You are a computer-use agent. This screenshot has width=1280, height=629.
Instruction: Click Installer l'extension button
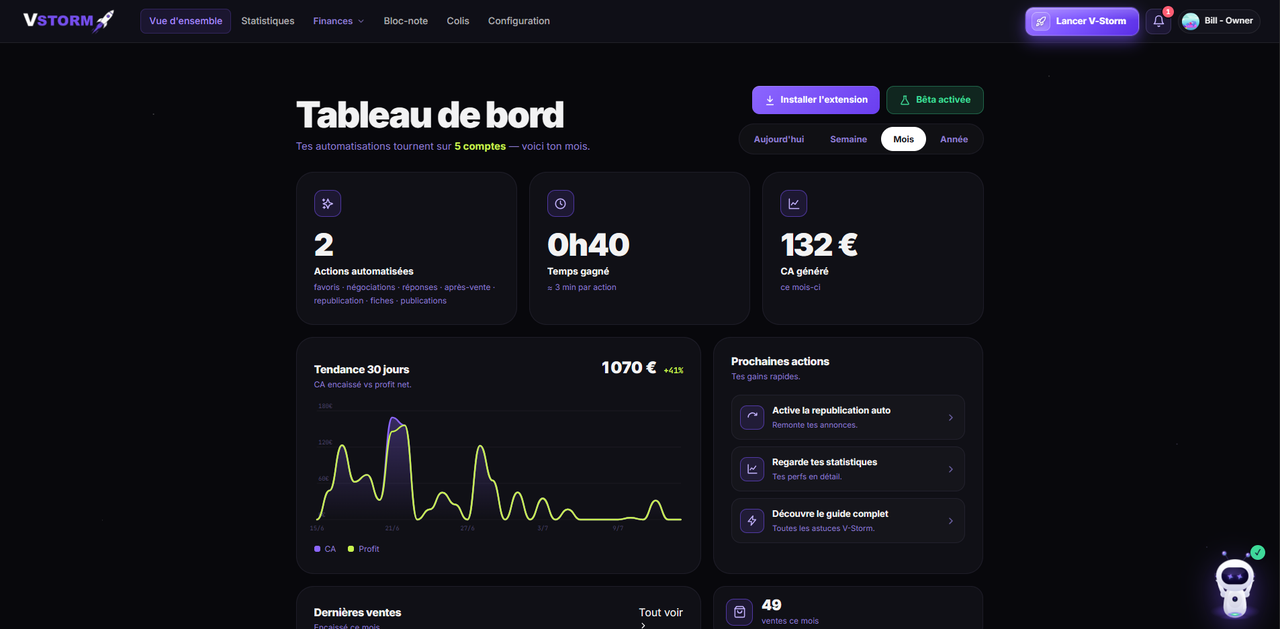(x=816, y=100)
